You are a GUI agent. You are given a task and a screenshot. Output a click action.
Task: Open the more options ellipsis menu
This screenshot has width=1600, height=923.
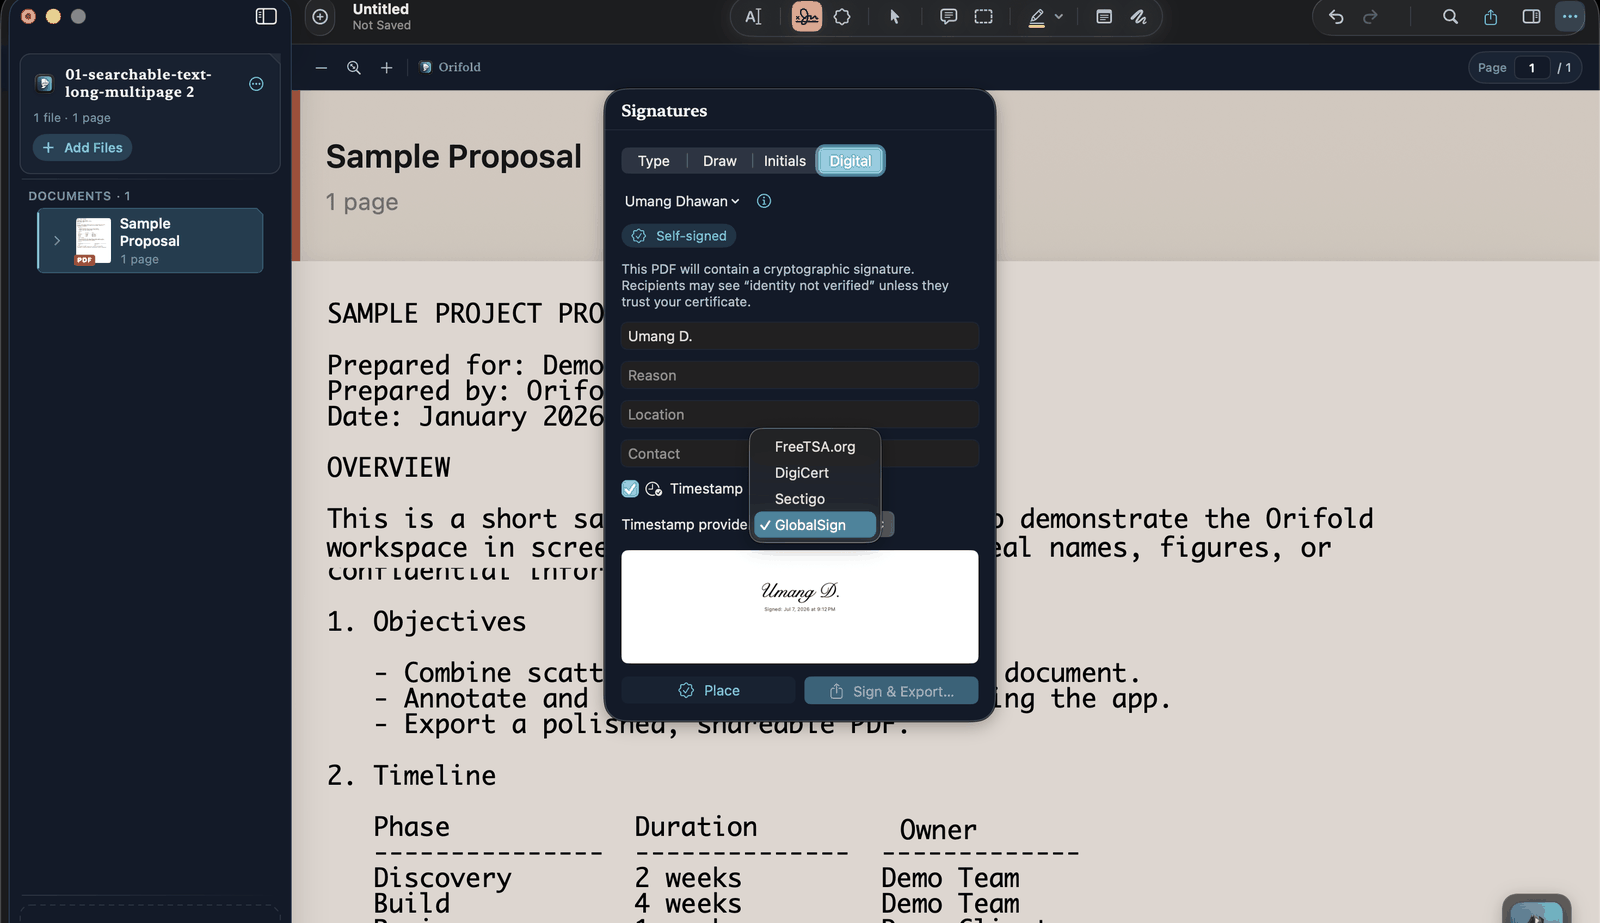click(x=1570, y=17)
